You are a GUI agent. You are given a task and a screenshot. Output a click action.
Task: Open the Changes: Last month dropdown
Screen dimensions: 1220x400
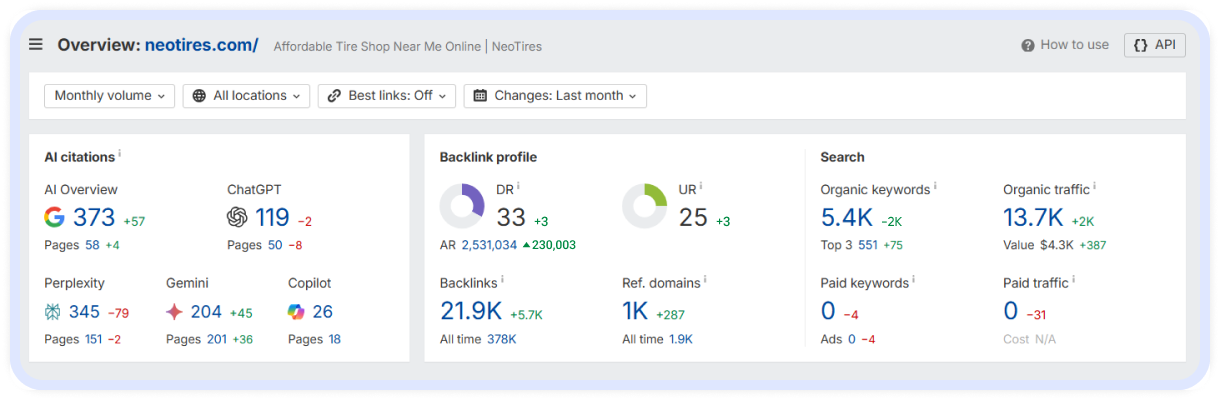pyautogui.click(x=555, y=96)
